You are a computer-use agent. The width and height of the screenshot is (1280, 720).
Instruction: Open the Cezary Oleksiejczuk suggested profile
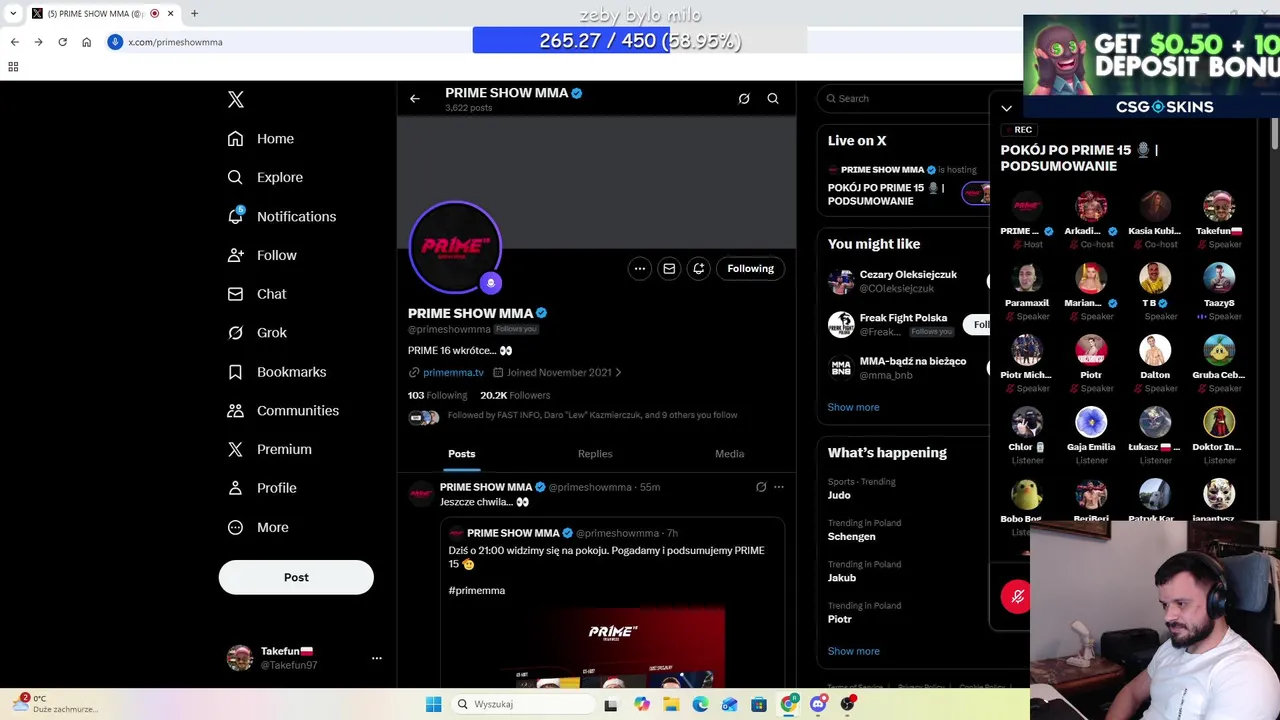click(908, 281)
